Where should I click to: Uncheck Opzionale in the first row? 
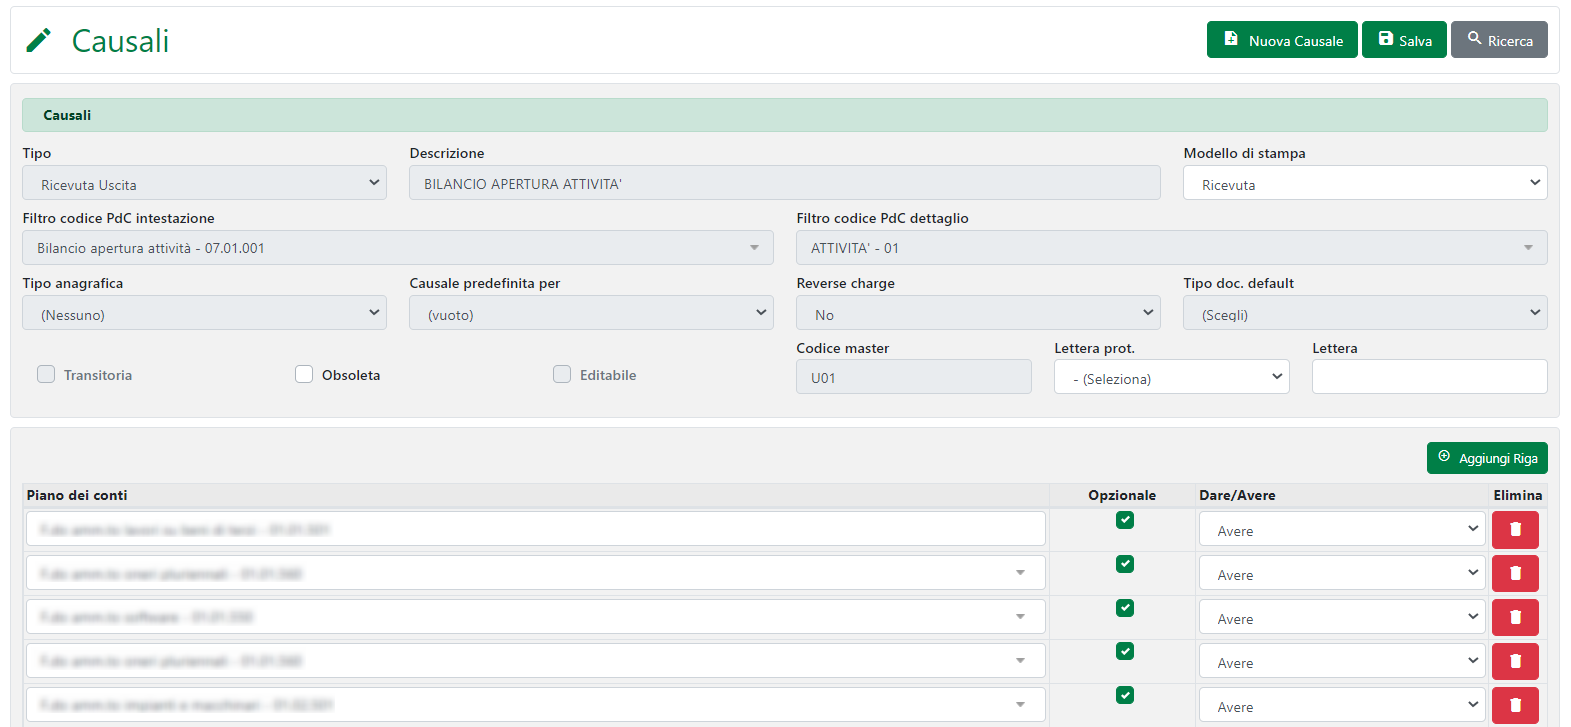pos(1125,520)
